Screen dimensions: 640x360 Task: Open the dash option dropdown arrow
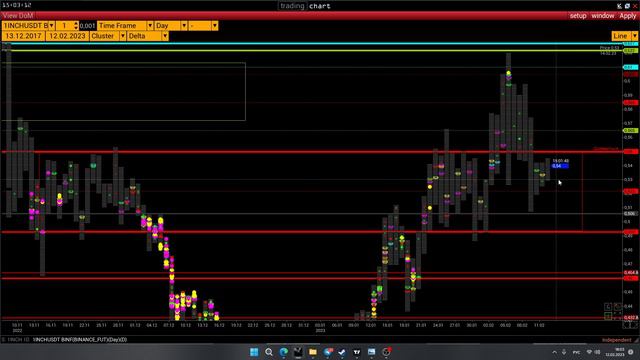tap(215, 26)
